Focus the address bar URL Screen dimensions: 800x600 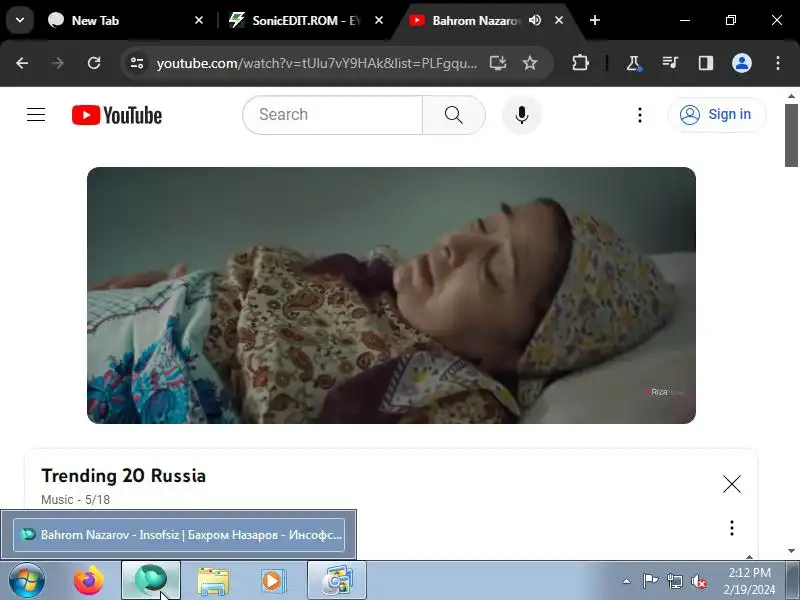click(x=316, y=63)
